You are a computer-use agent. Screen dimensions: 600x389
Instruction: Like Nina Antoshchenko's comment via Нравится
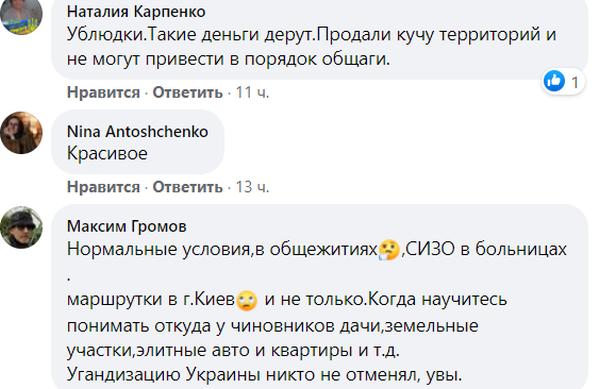tap(103, 187)
